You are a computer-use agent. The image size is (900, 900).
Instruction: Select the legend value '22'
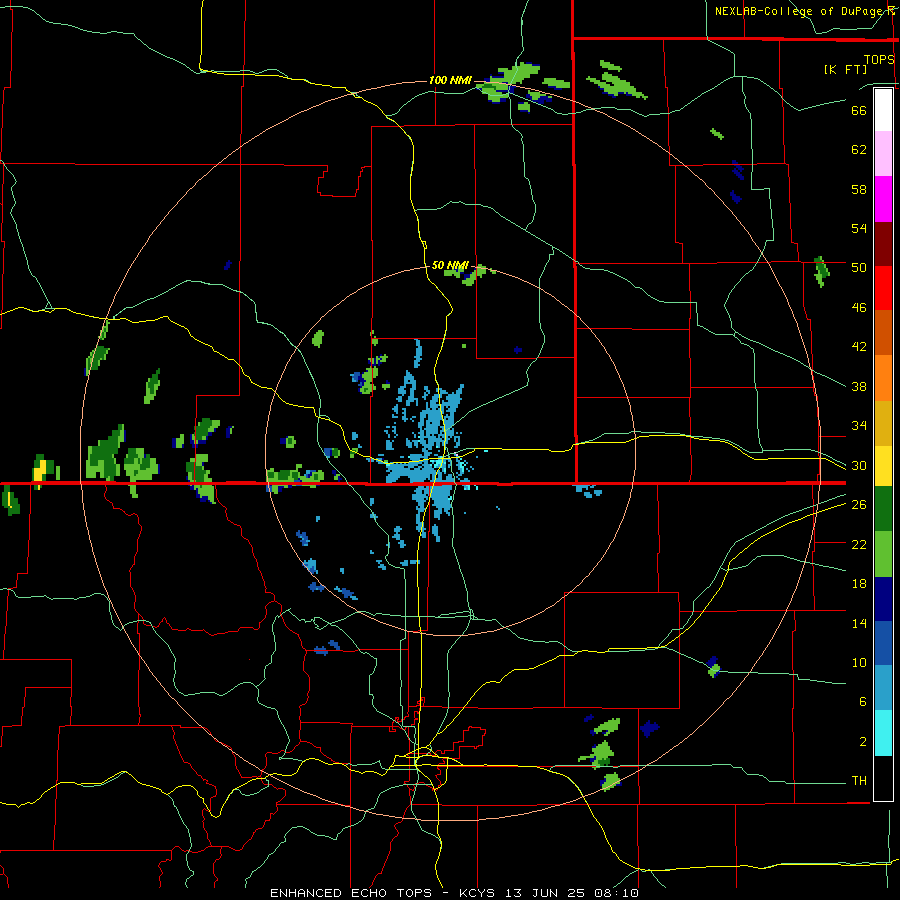(859, 544)
